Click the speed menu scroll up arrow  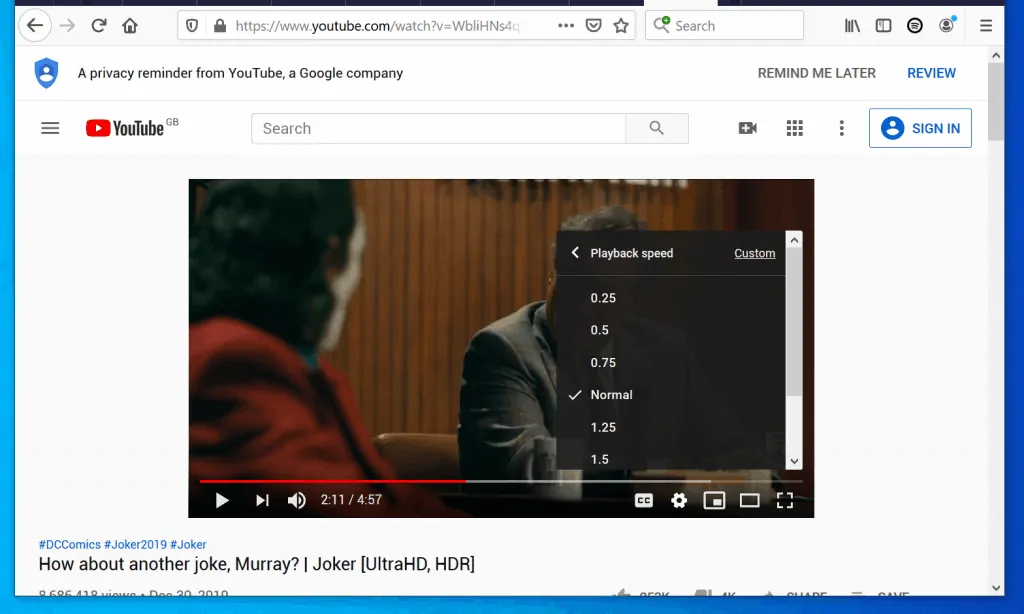[794, 240]
